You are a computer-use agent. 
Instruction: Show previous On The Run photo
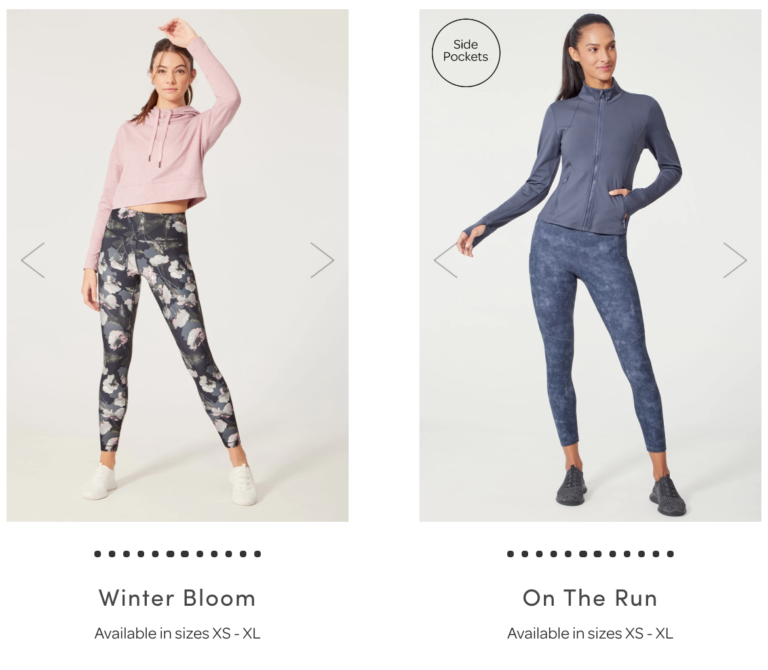point(446,260)
